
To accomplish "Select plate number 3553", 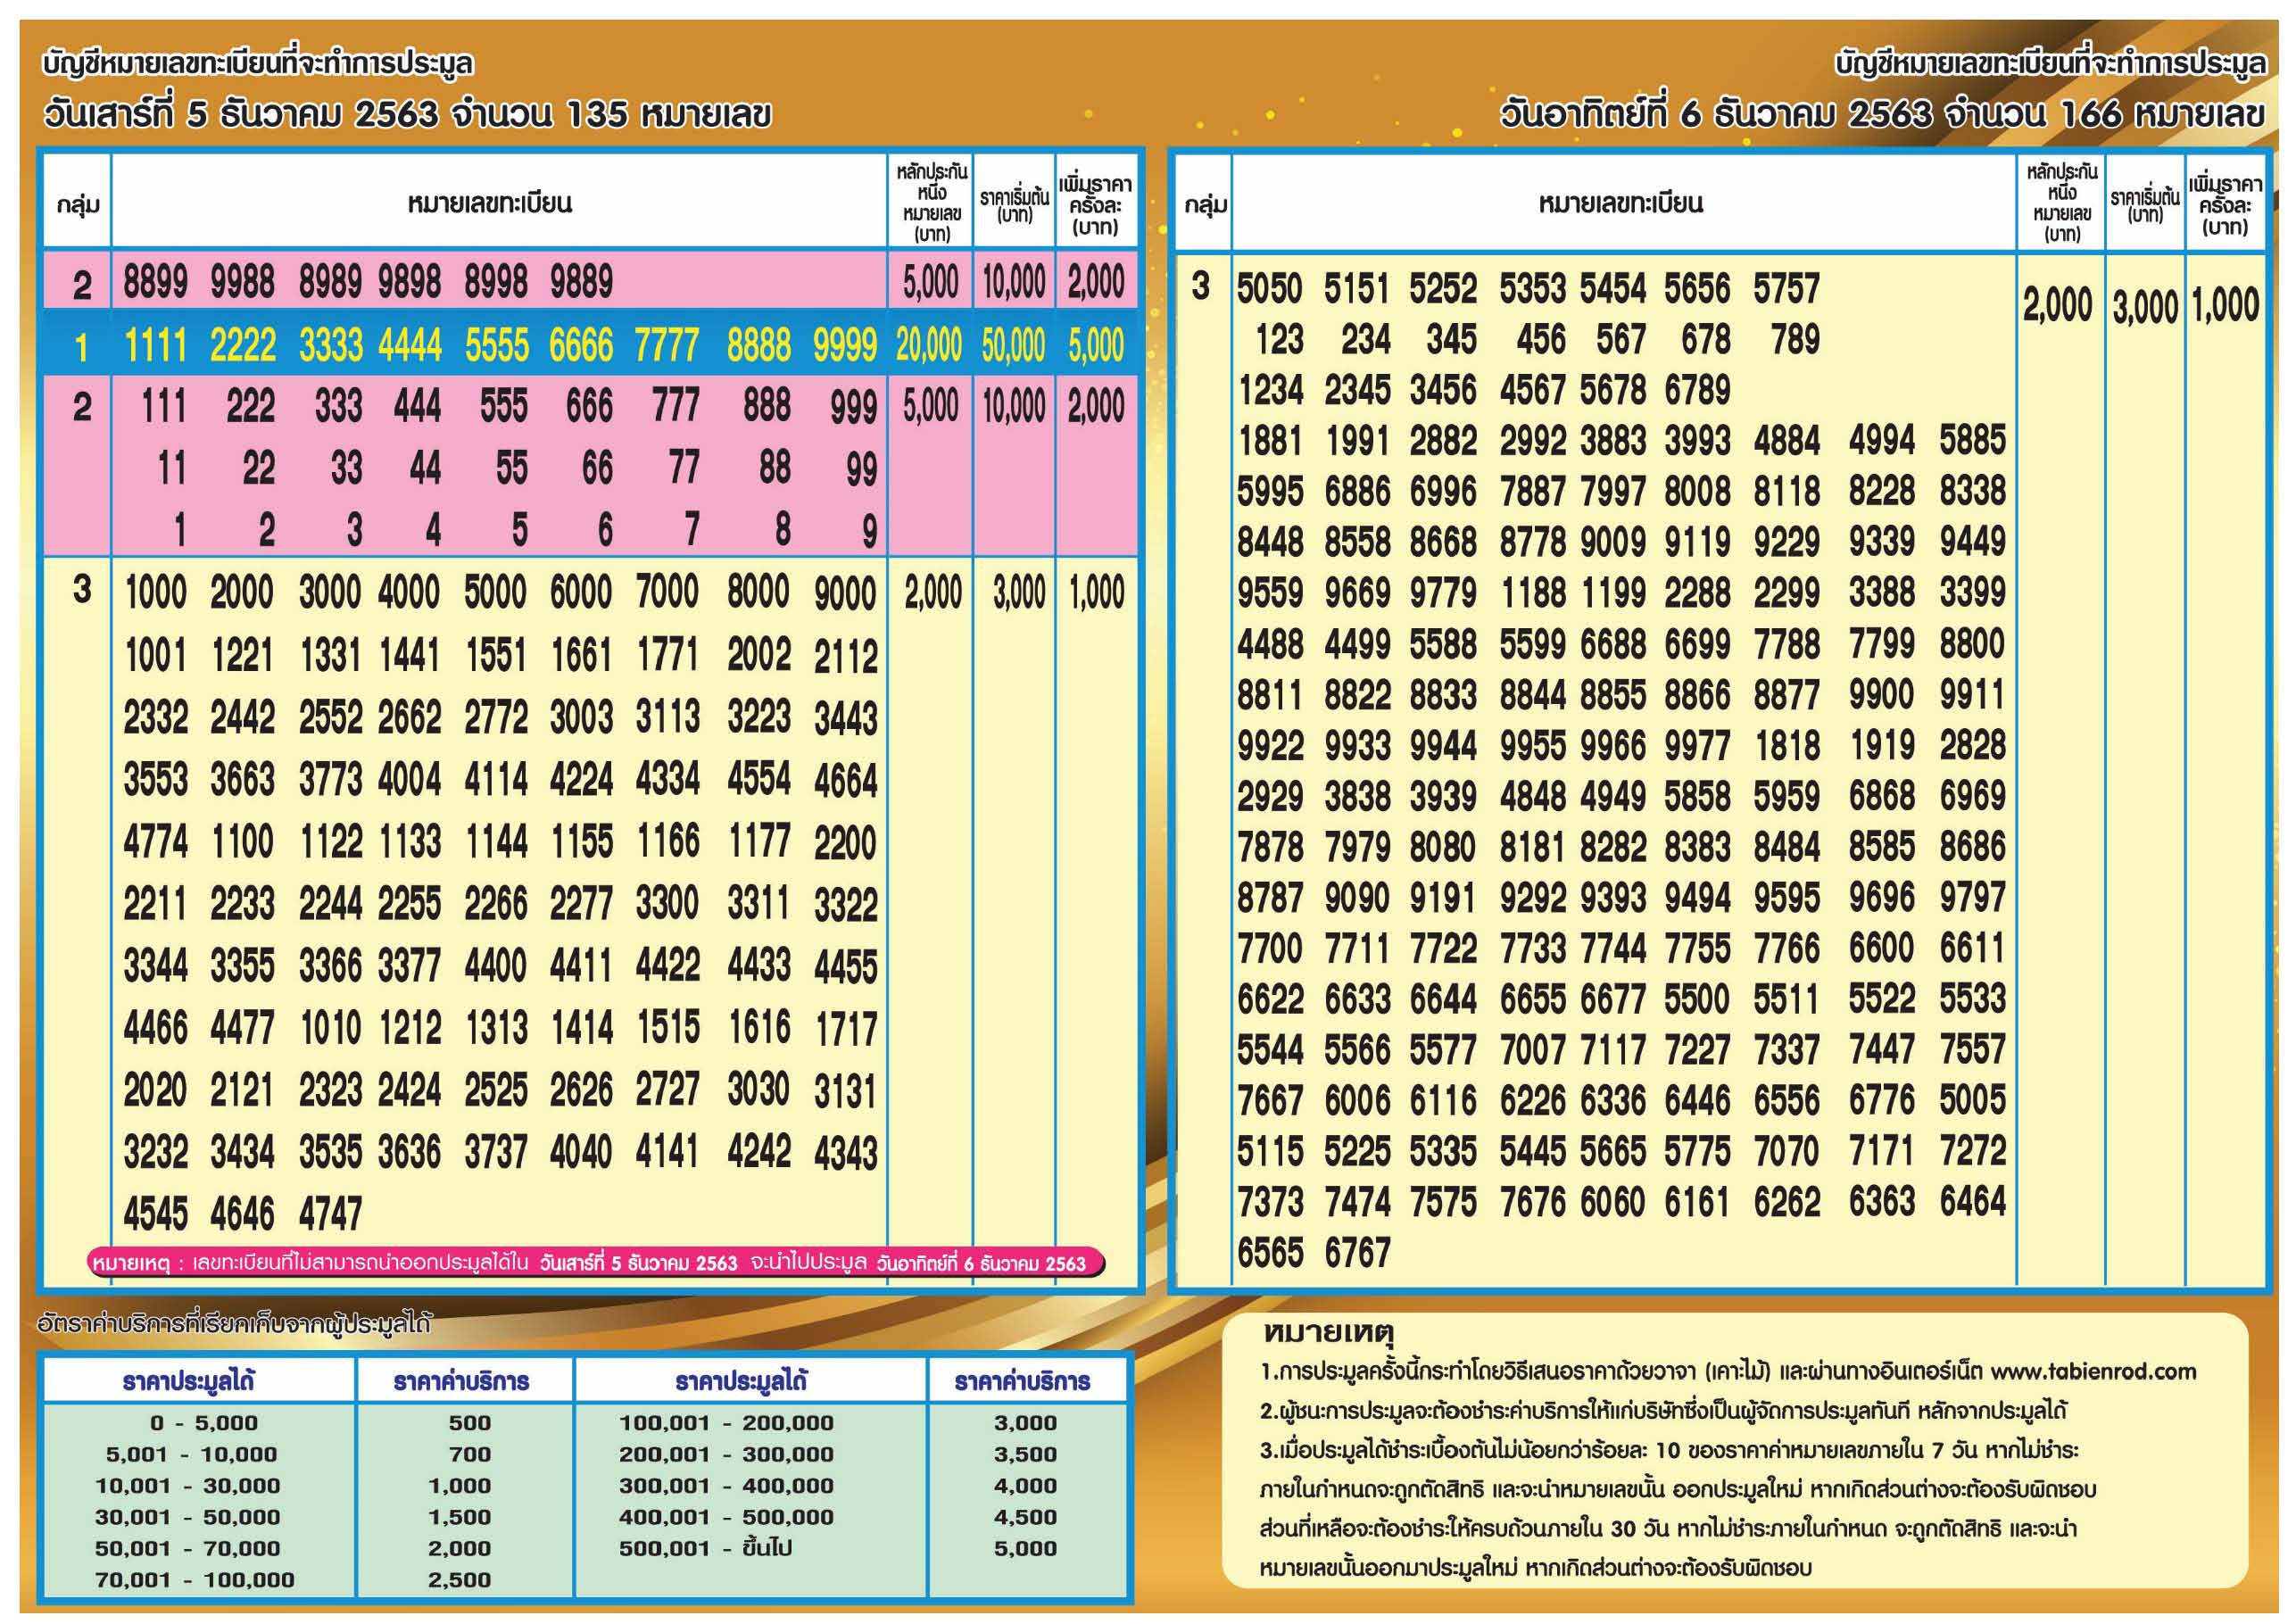I will click(x=155, y=780).
